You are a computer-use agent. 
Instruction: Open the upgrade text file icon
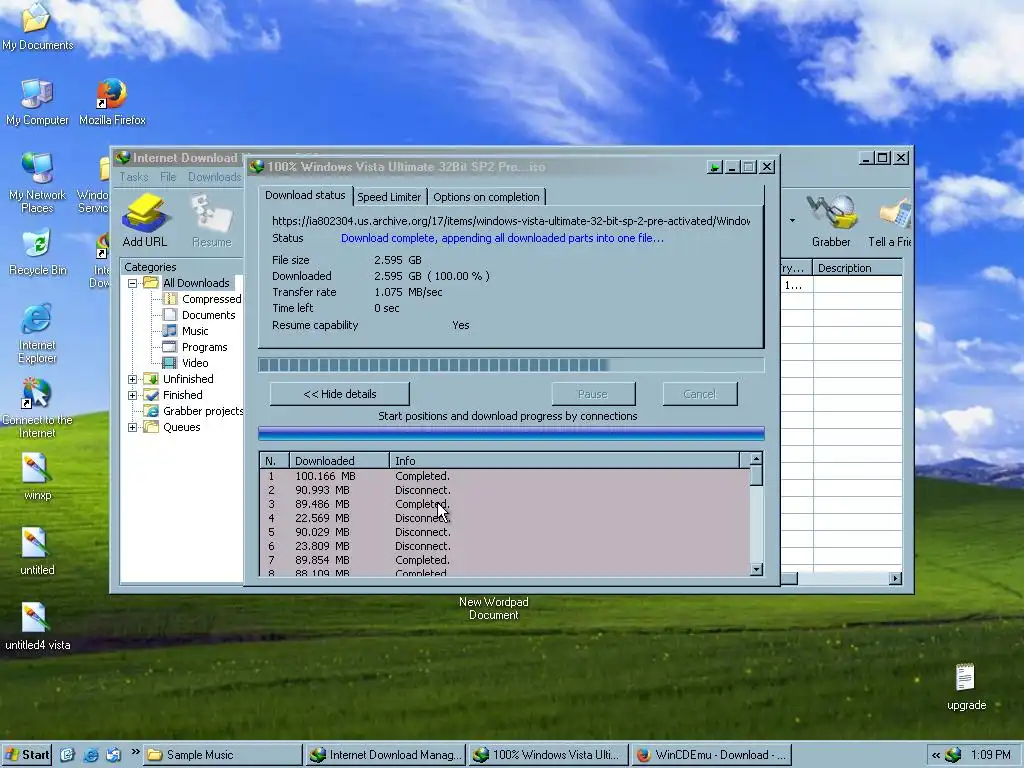(x=966, y=686)
